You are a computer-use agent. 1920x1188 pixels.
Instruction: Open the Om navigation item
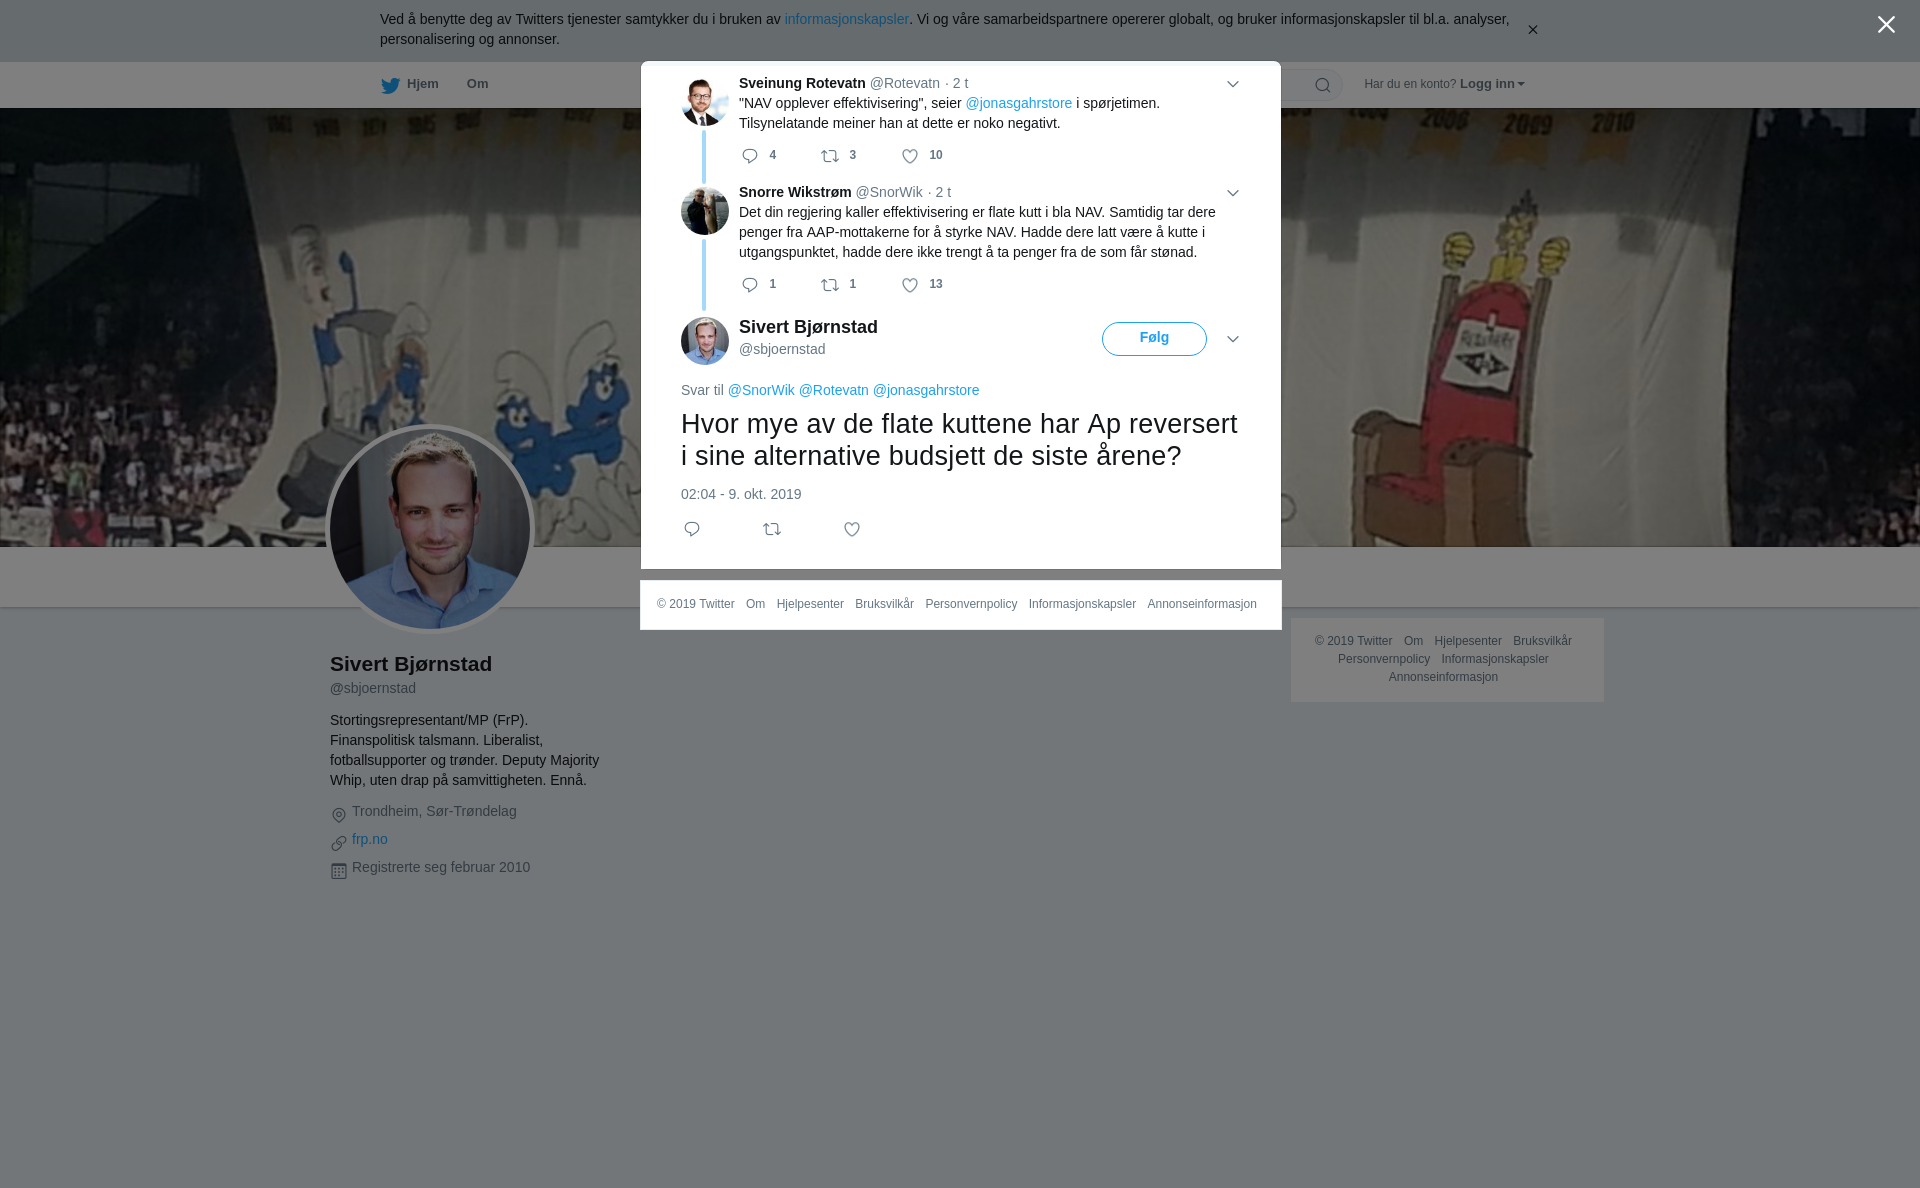(477, 84)
